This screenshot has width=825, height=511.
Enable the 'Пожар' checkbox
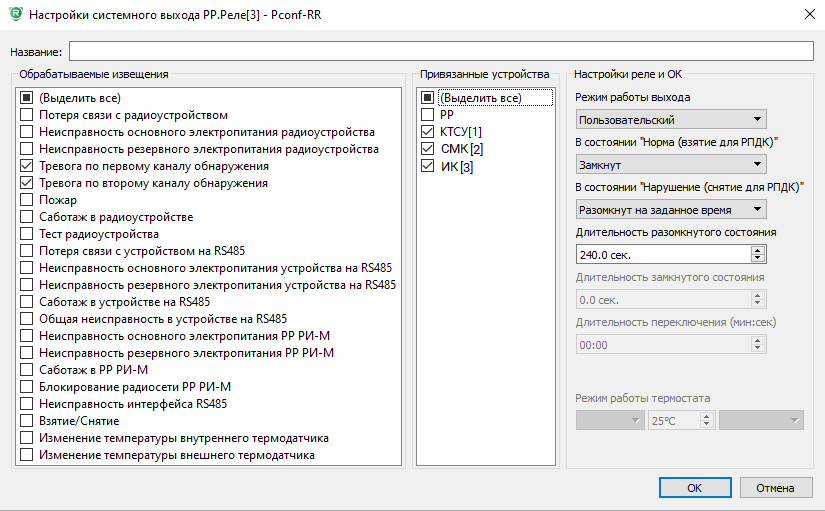pos(27,200)
